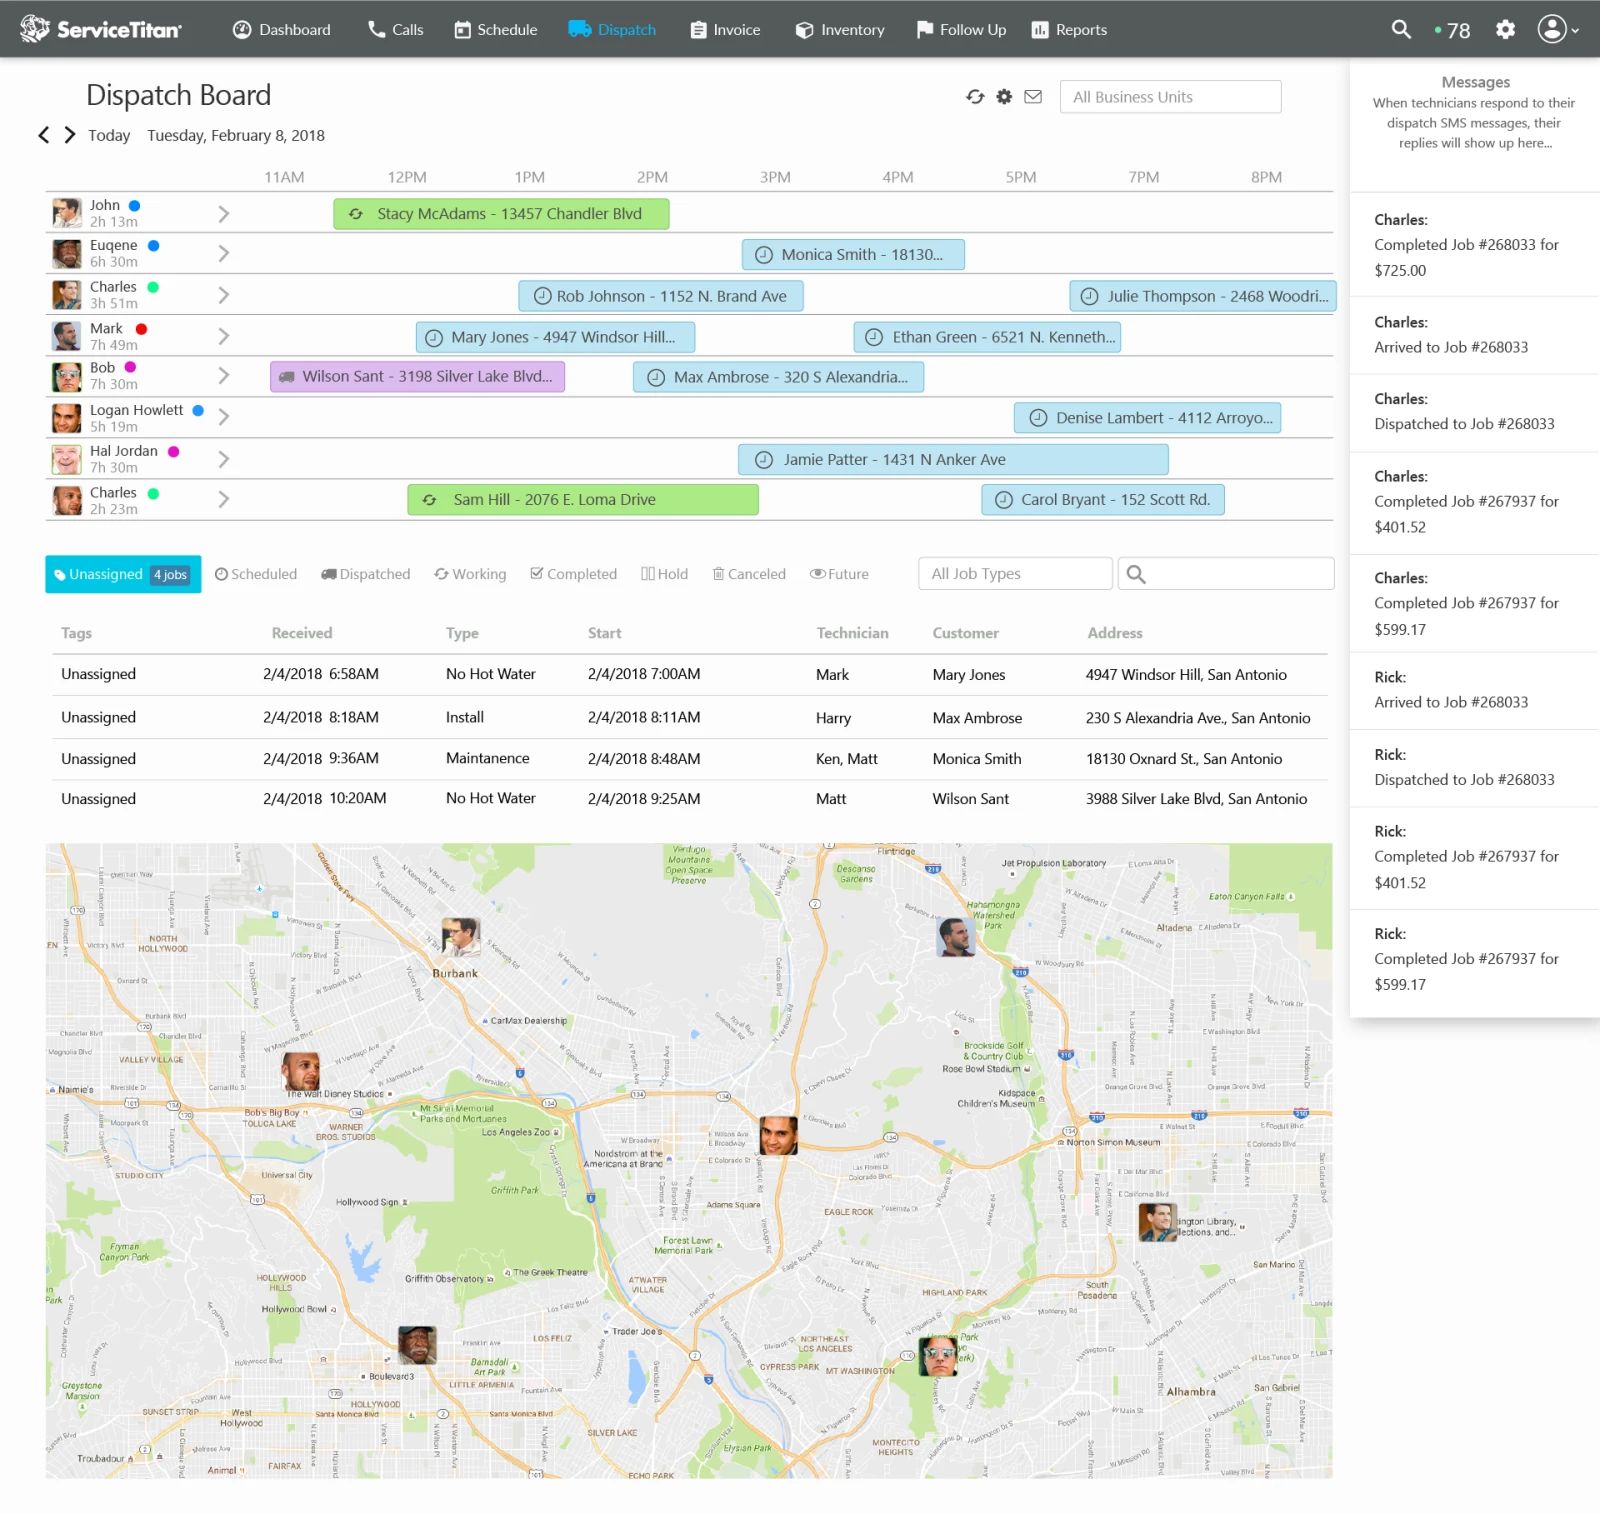Image resolution: width=1600 pixels, height=1514 pixels.
Task: Open the dispatch board settings gear icon
Action: (x=1004, y=96)
